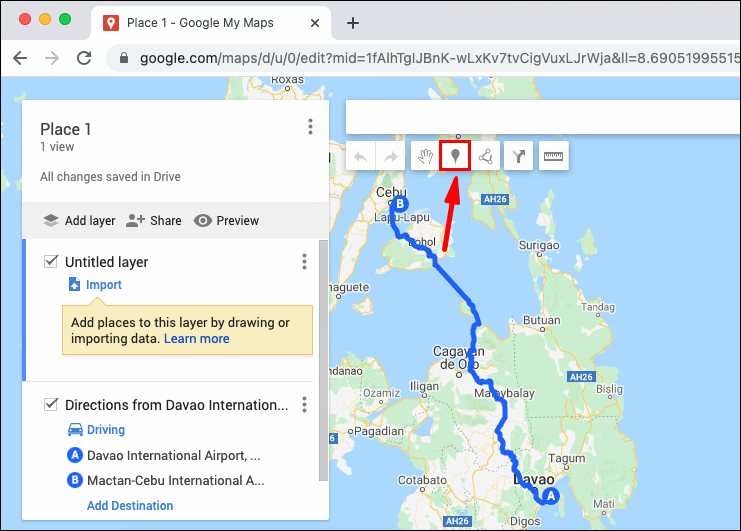Screen dimensions: 741x531
Task: Close the Place 1 - Google My Maps tab
Action: (315, 23)
